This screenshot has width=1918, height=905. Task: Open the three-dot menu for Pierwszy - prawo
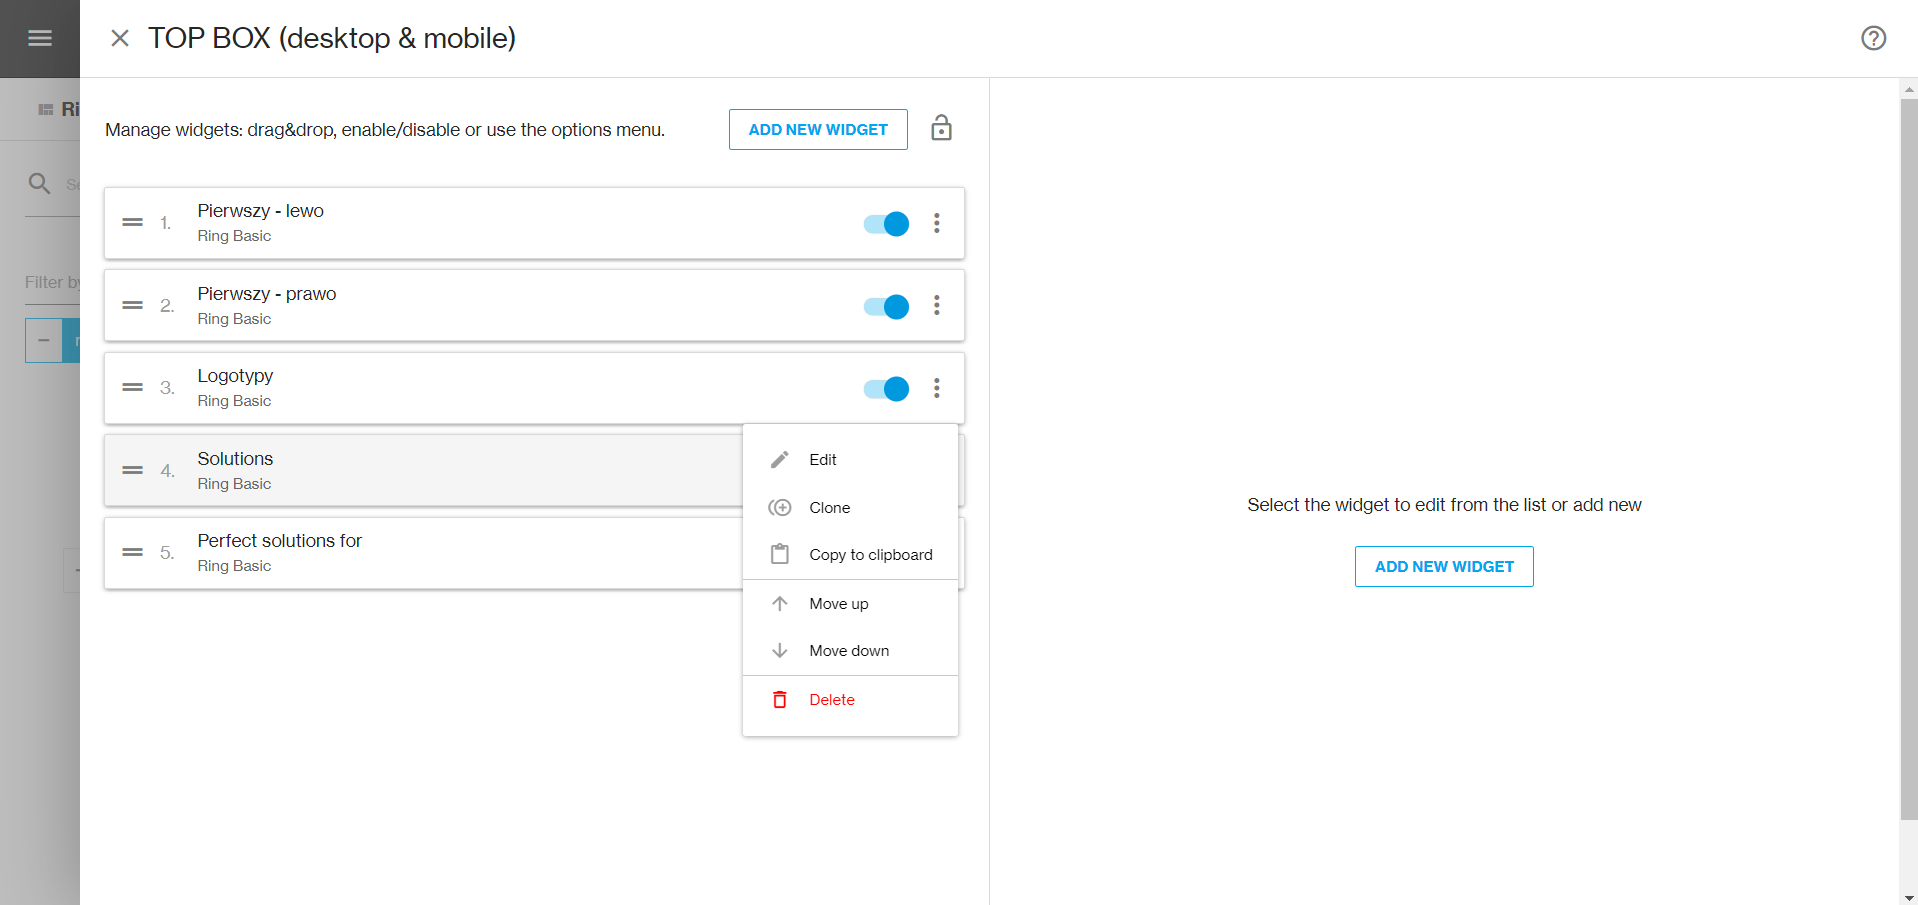937,306
